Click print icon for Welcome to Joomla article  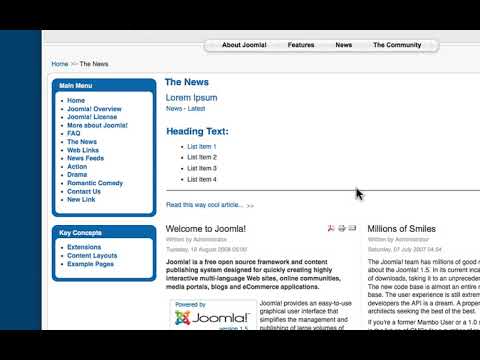click(342, 228)
